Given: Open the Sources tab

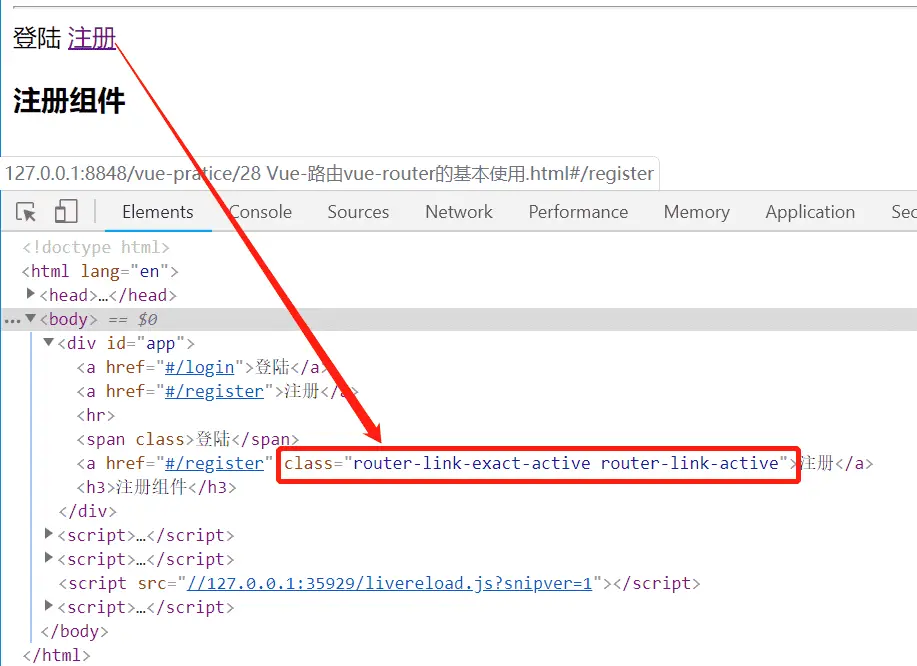Looking at the screenshot, I should coord(358,212).
